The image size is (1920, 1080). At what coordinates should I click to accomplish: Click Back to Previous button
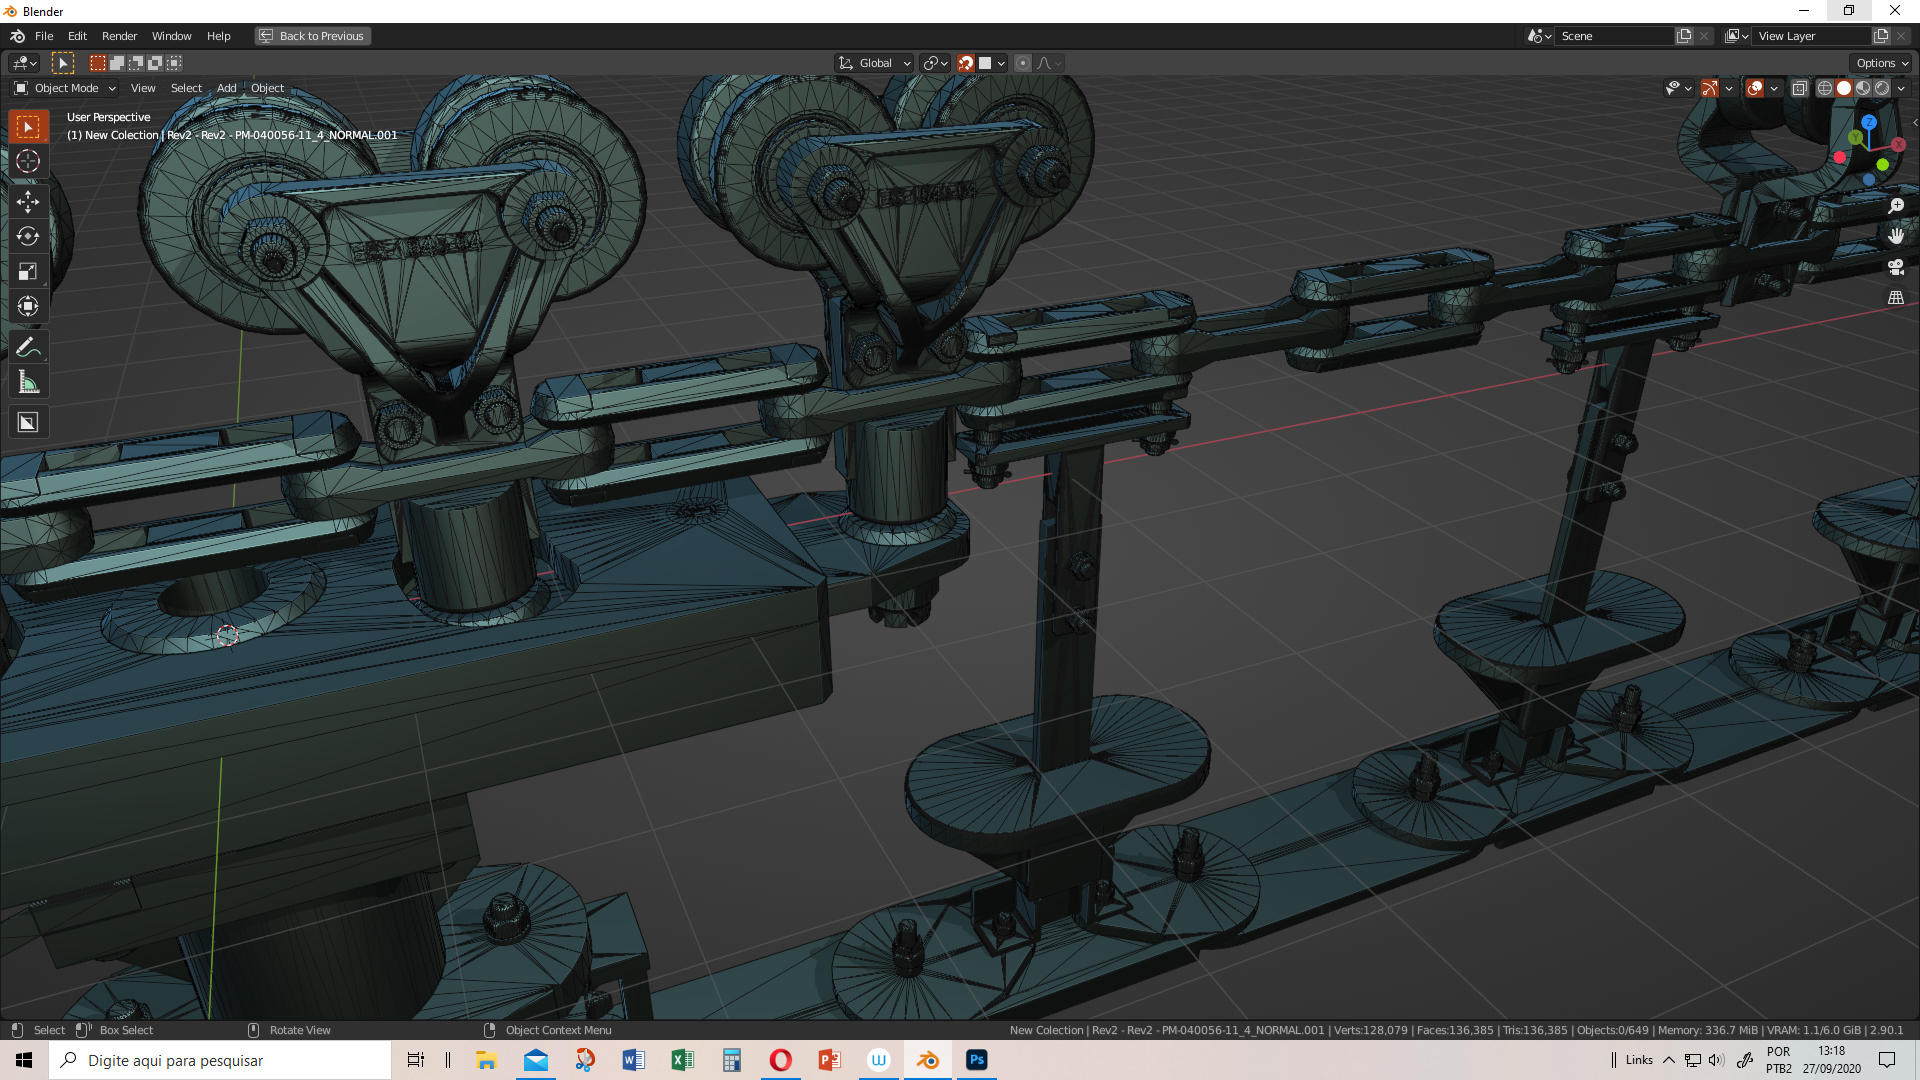(312, 36)
